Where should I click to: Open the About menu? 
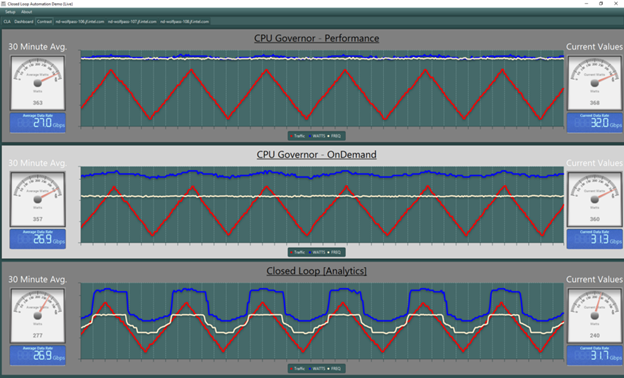point(27,12)
